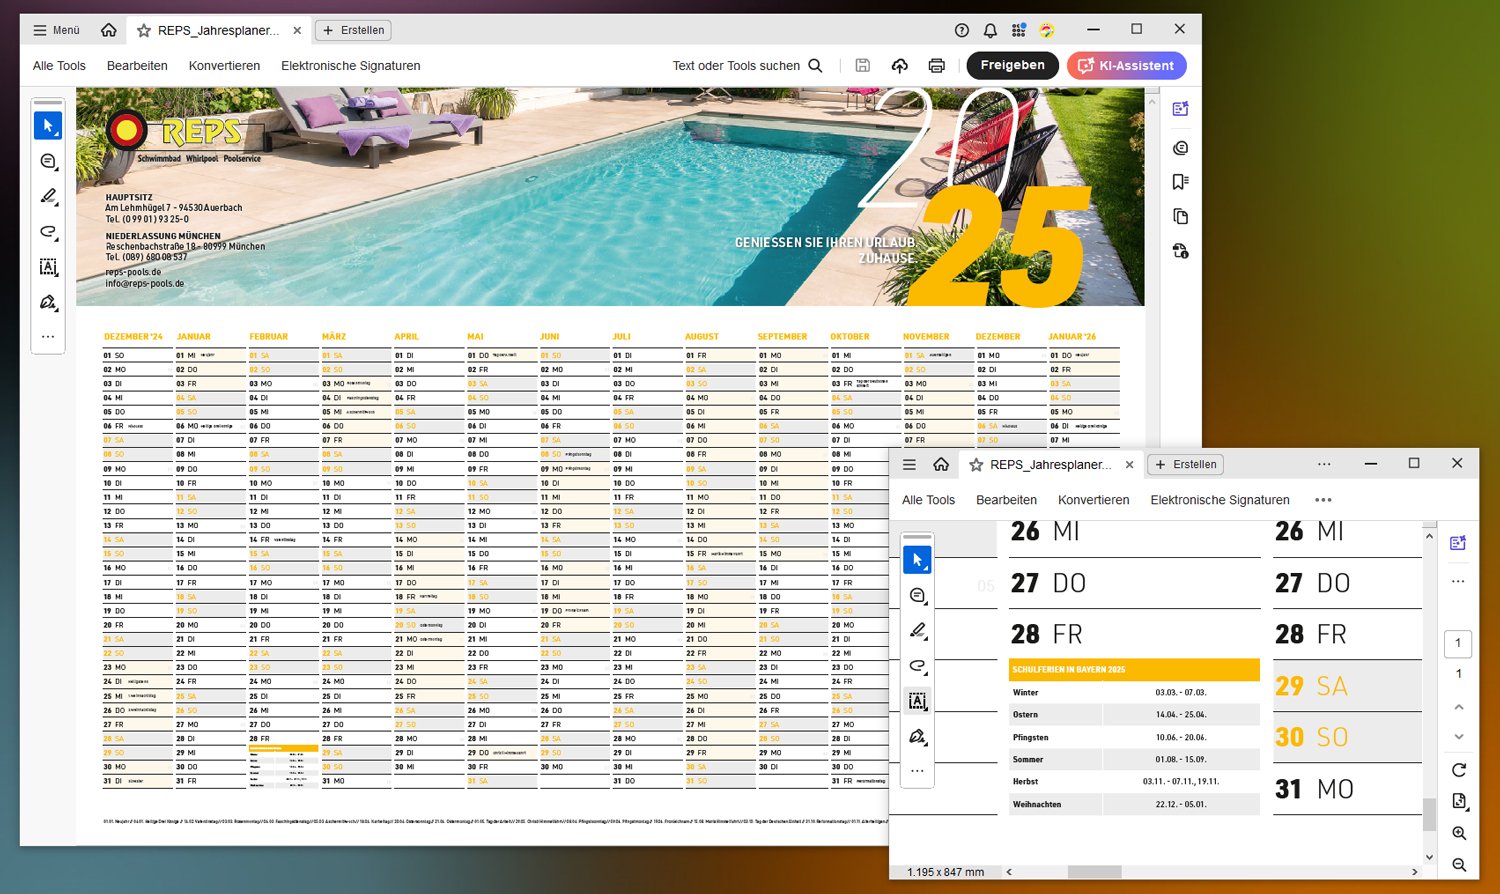The width and height of the screenshot is (1500, 894).
Task: Expand more tools under the large window's left toolbar
Action: point(47,337)
